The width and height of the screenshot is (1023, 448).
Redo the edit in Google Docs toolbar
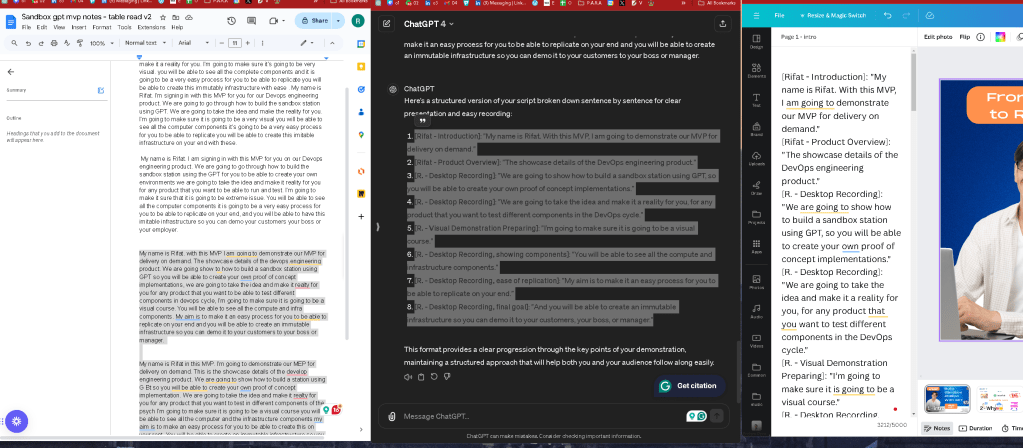[x=40, y=43]
